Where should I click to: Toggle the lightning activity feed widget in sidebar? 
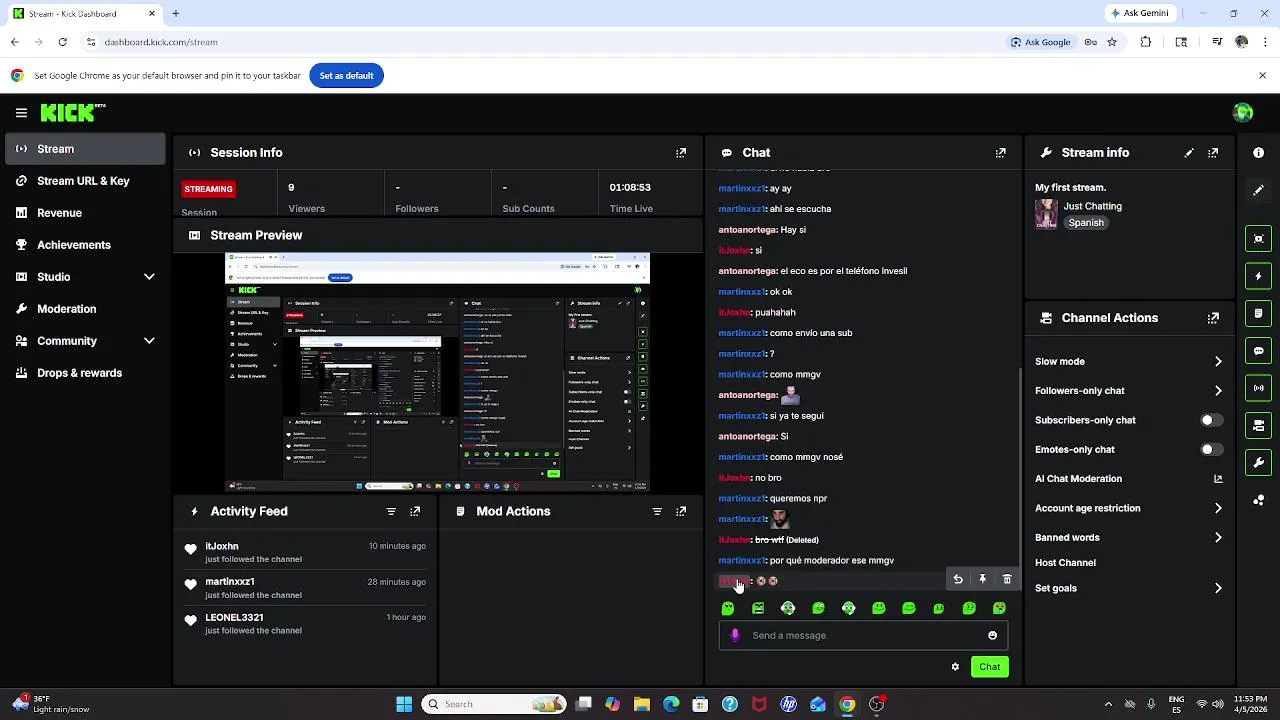click(1258, 276)
